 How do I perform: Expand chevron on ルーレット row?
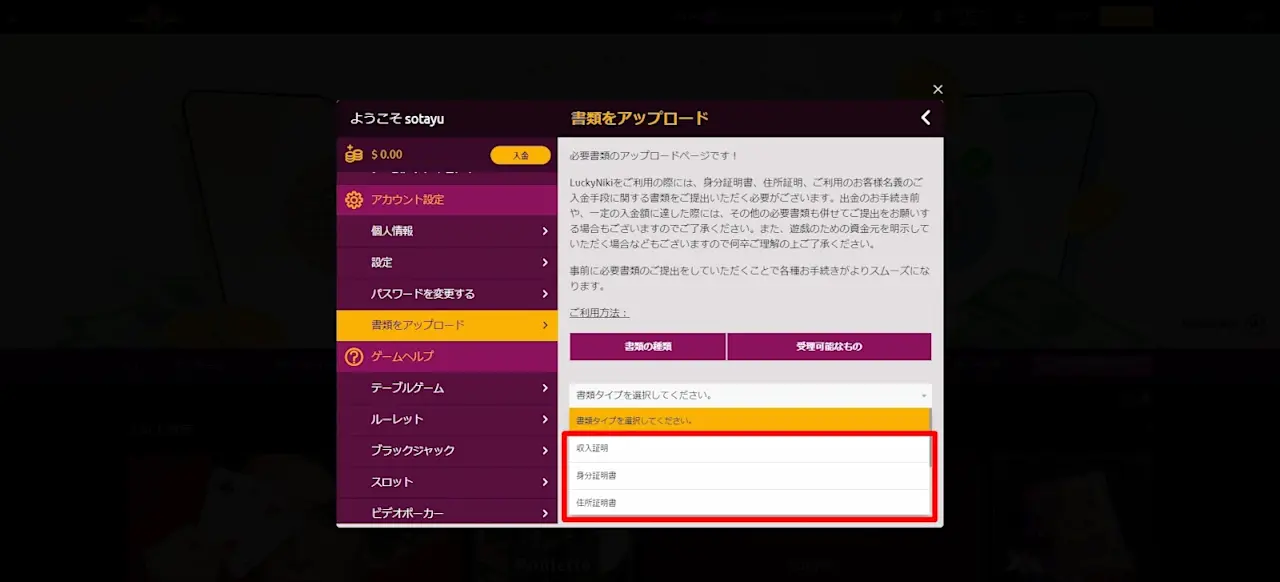(545, 419)
